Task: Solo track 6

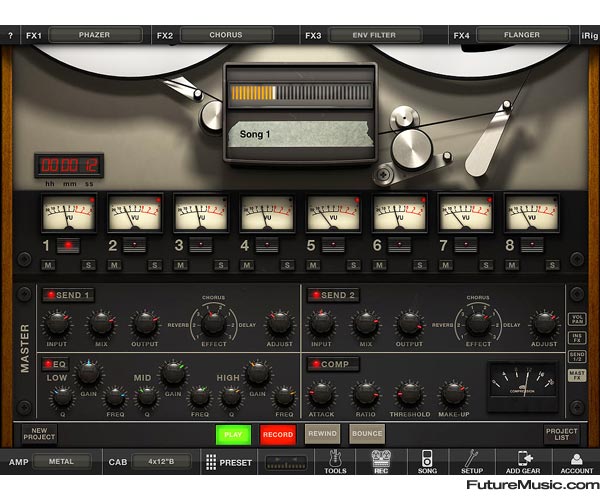Action: click(x=420, y=265)
